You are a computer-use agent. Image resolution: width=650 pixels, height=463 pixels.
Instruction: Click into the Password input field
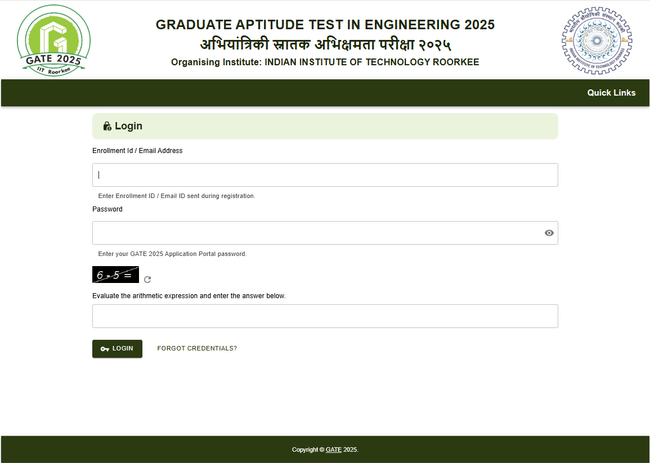click(315, 233)
